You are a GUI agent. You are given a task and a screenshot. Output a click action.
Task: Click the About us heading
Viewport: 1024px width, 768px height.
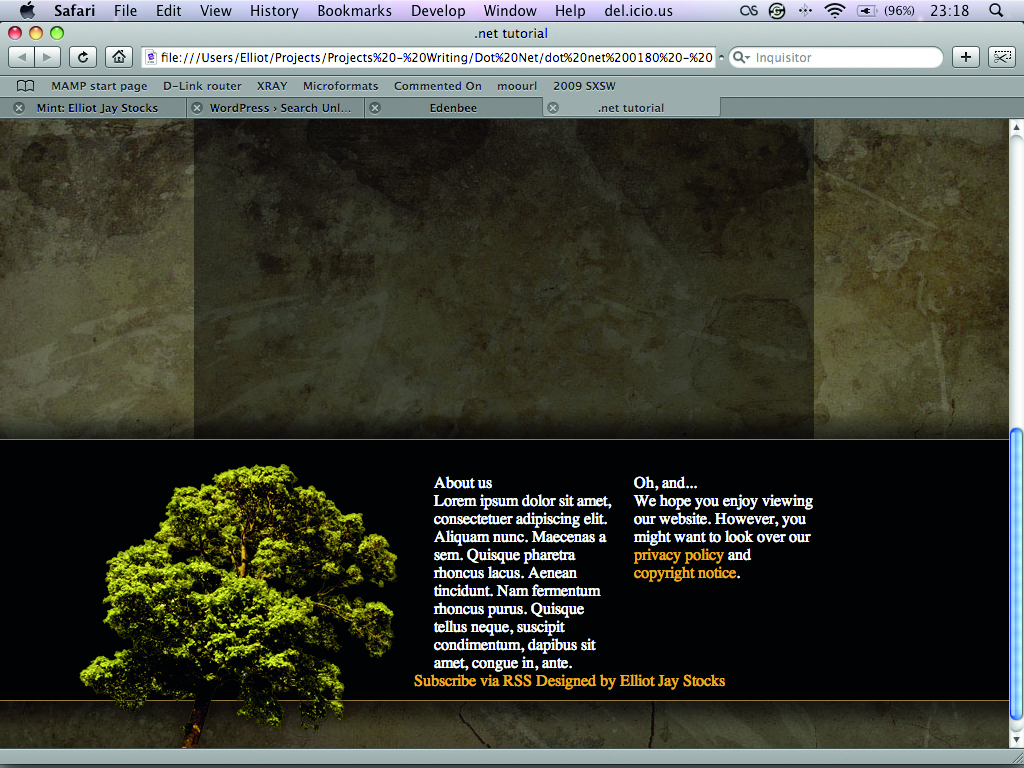(462, 483)
